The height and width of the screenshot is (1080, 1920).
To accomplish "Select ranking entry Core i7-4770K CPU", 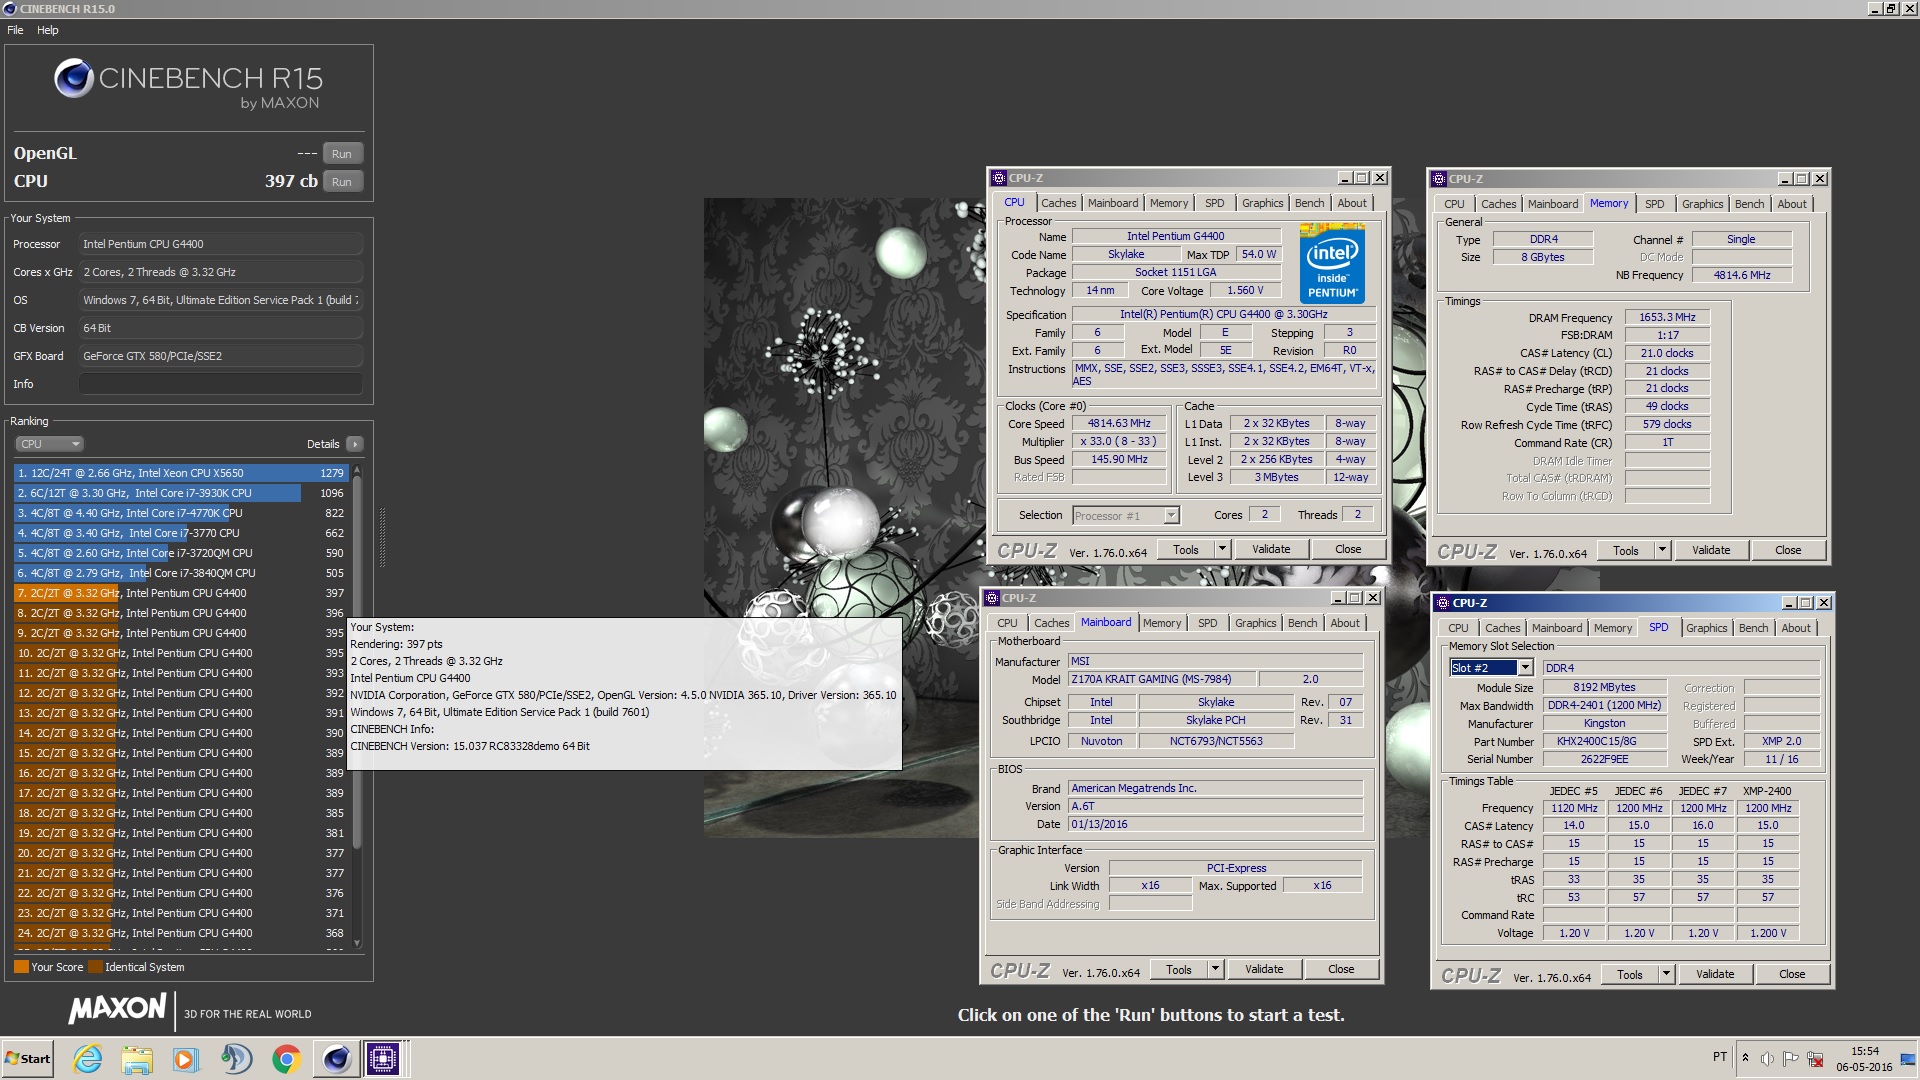I will click(x=180, y=513).
